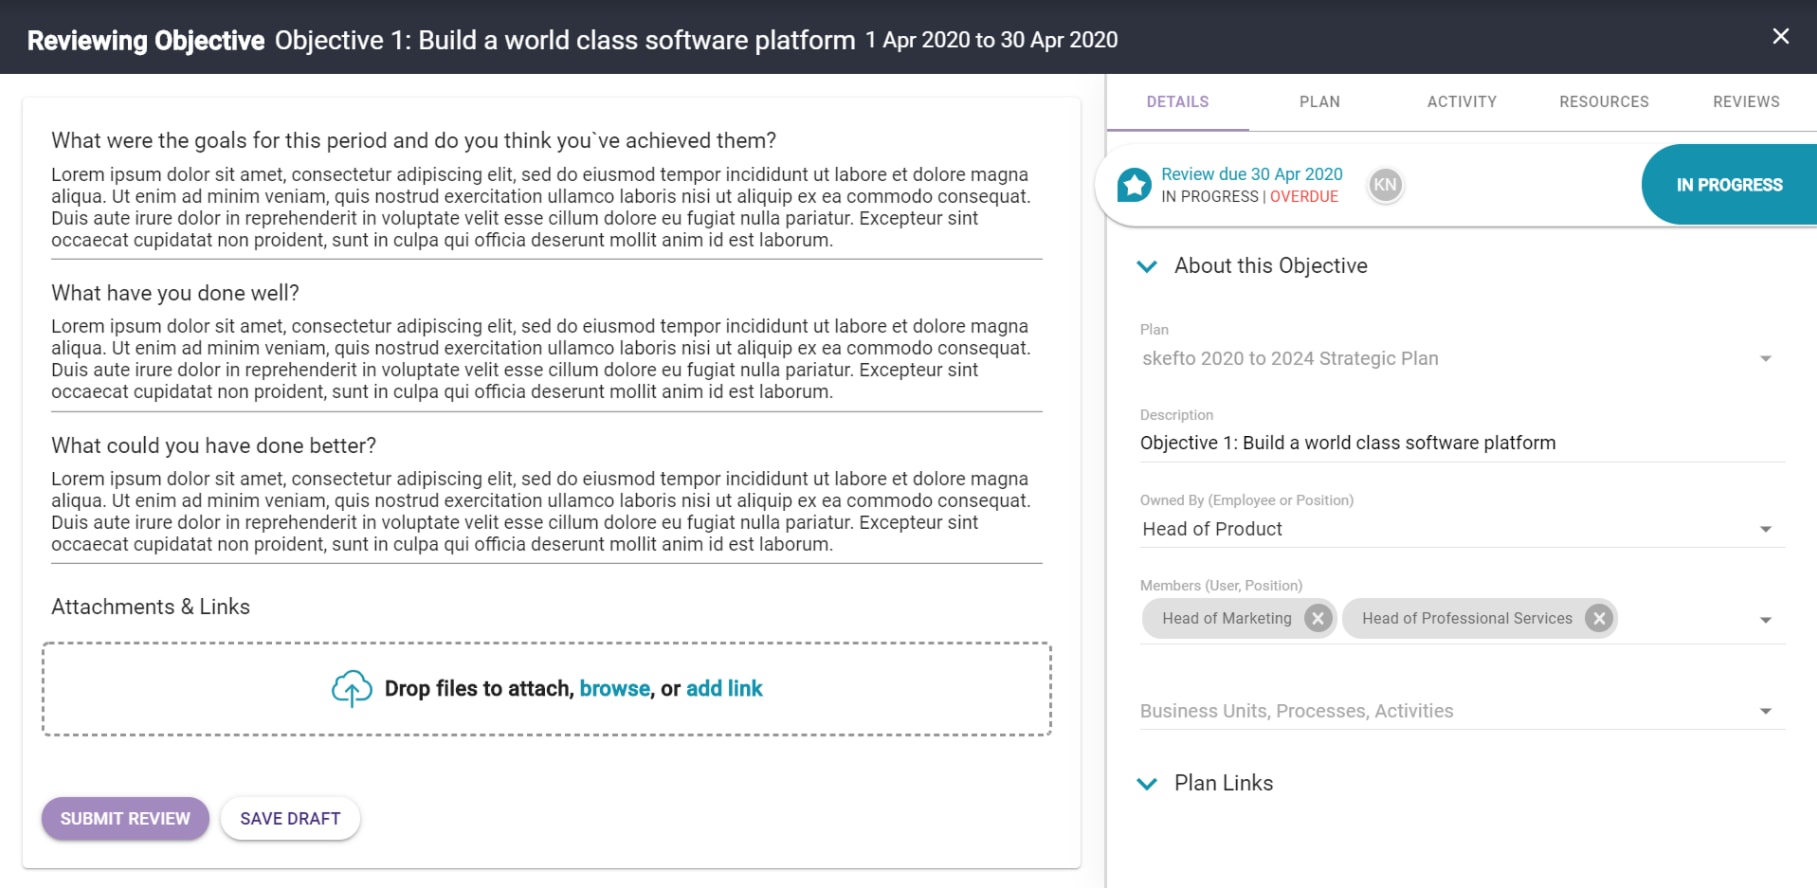Viewport: 1817px width, 888px height.
Task: Click the objective title in the header
Action: (565, 40)
